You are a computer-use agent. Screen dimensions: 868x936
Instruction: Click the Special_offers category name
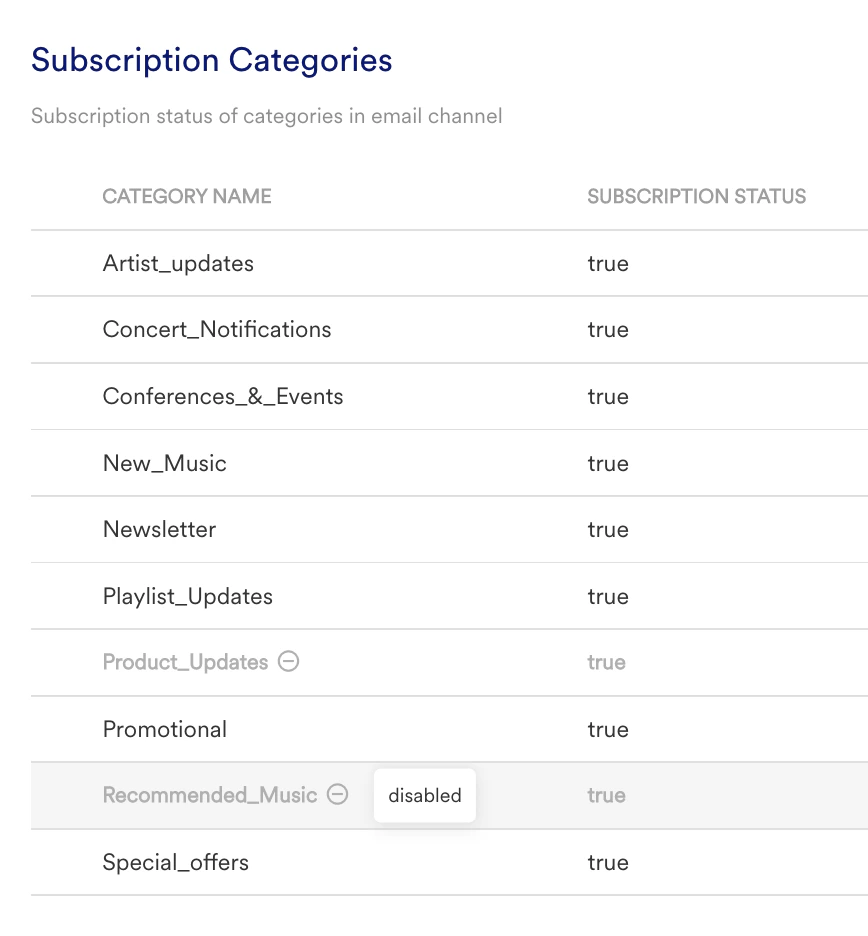coord(175,862)
